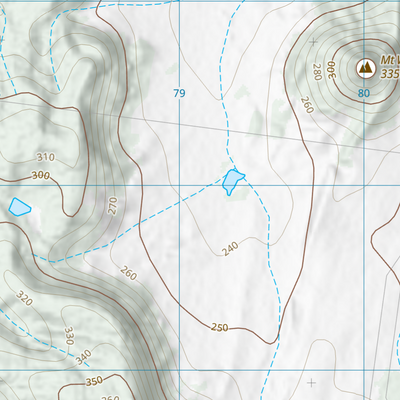This screenshot has height=400, width=400.
Task: Click the '335' peak elevation value
Action: [390, 74]
